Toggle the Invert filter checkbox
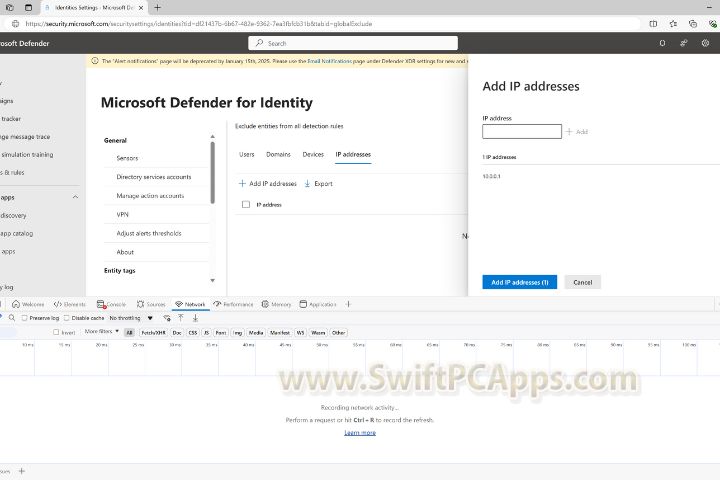The width and height of the screenshot is (720, 480). (56, 332)
